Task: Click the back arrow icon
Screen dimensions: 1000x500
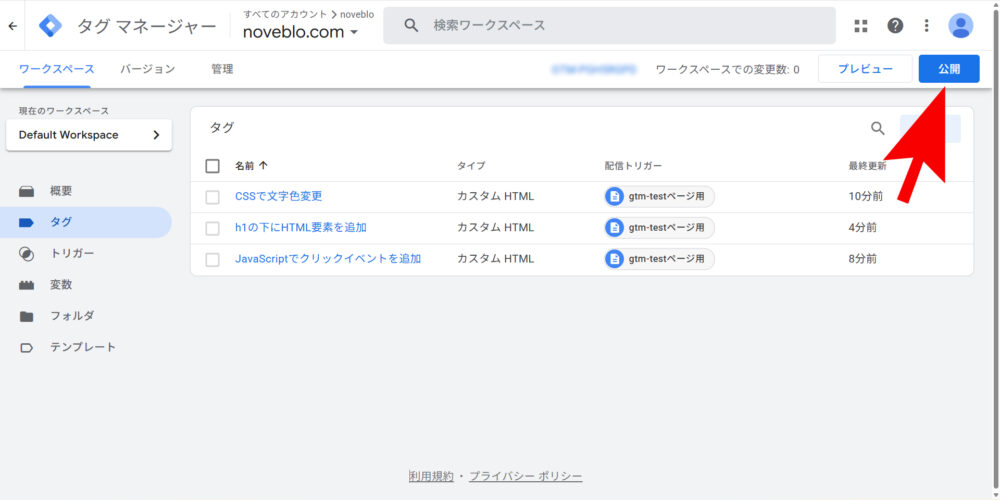Action: click(x=12, y=26)
